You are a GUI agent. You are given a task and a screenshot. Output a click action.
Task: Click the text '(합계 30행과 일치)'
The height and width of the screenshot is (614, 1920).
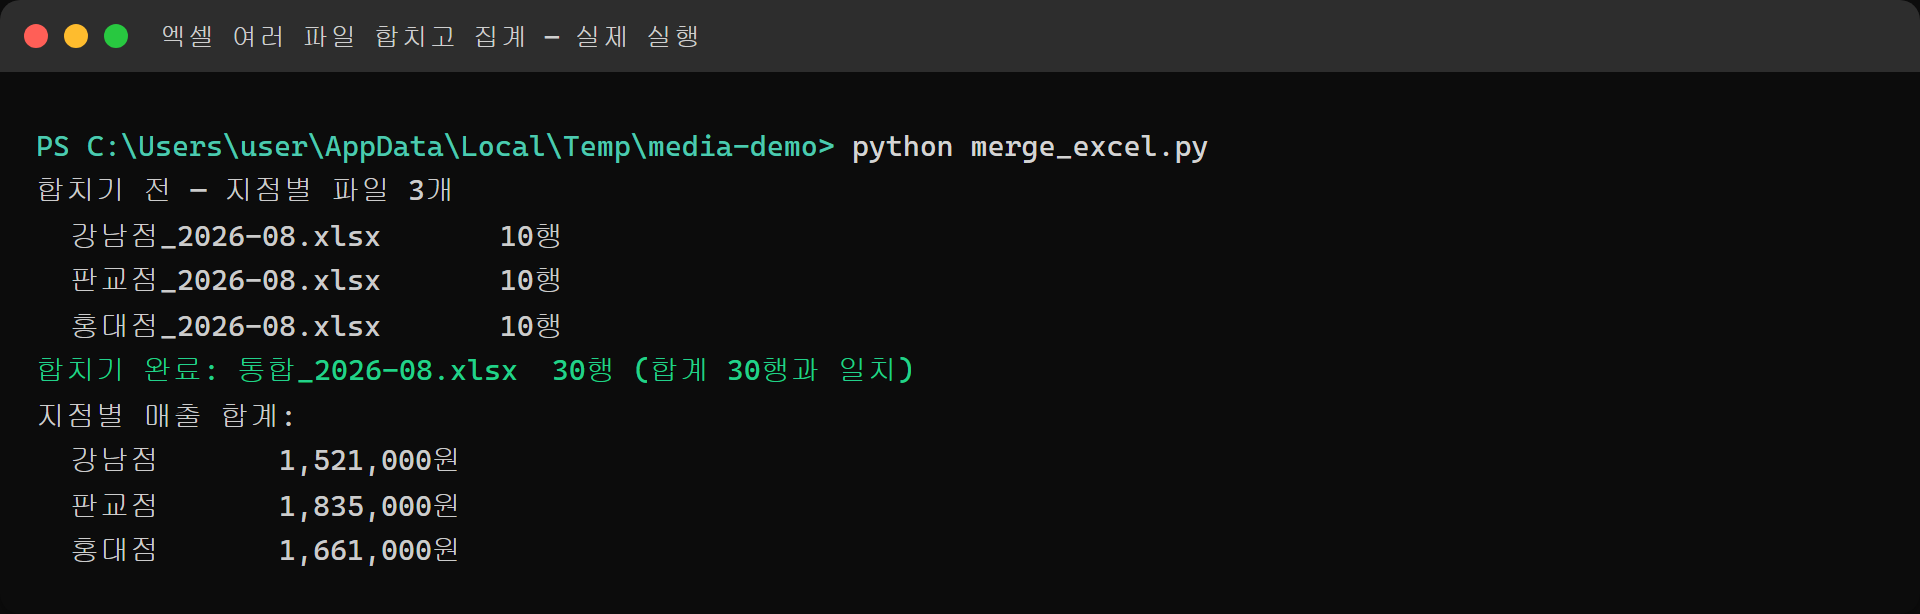tap(774, 370)
